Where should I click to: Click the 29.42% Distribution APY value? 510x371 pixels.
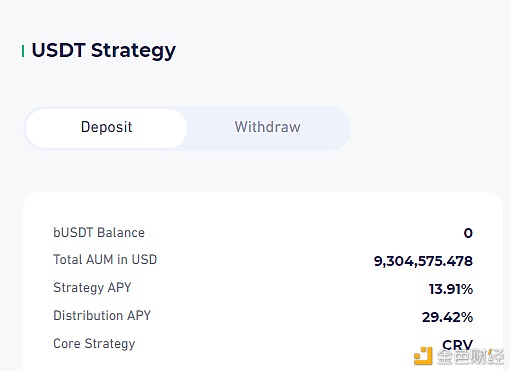(447, 317)
